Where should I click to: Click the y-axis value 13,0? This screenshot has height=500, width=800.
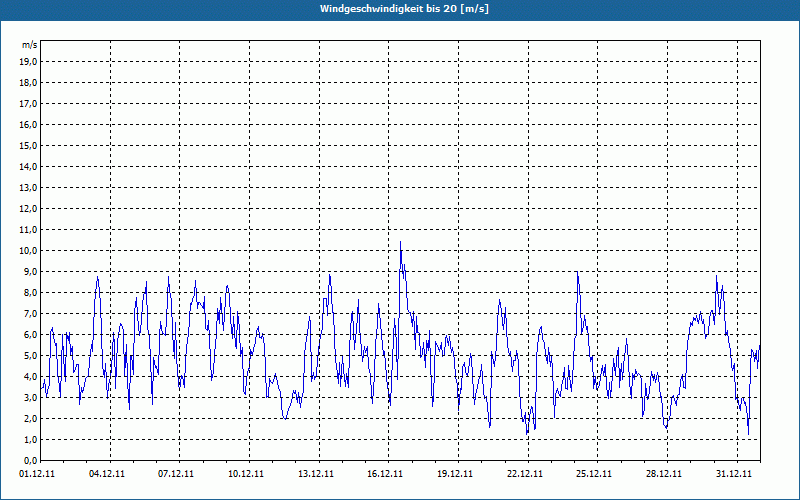(x=29, y=187)
